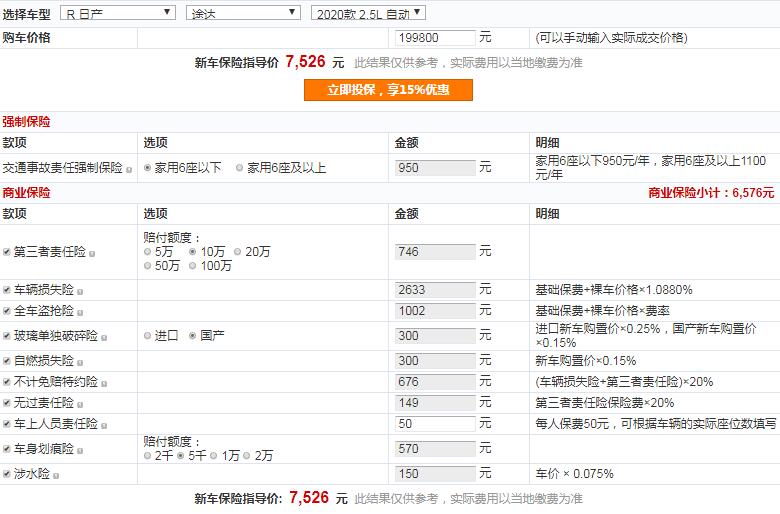Toggle 涉水险 checkbox
The image size is (780, 514).
(x=6, y=474)
